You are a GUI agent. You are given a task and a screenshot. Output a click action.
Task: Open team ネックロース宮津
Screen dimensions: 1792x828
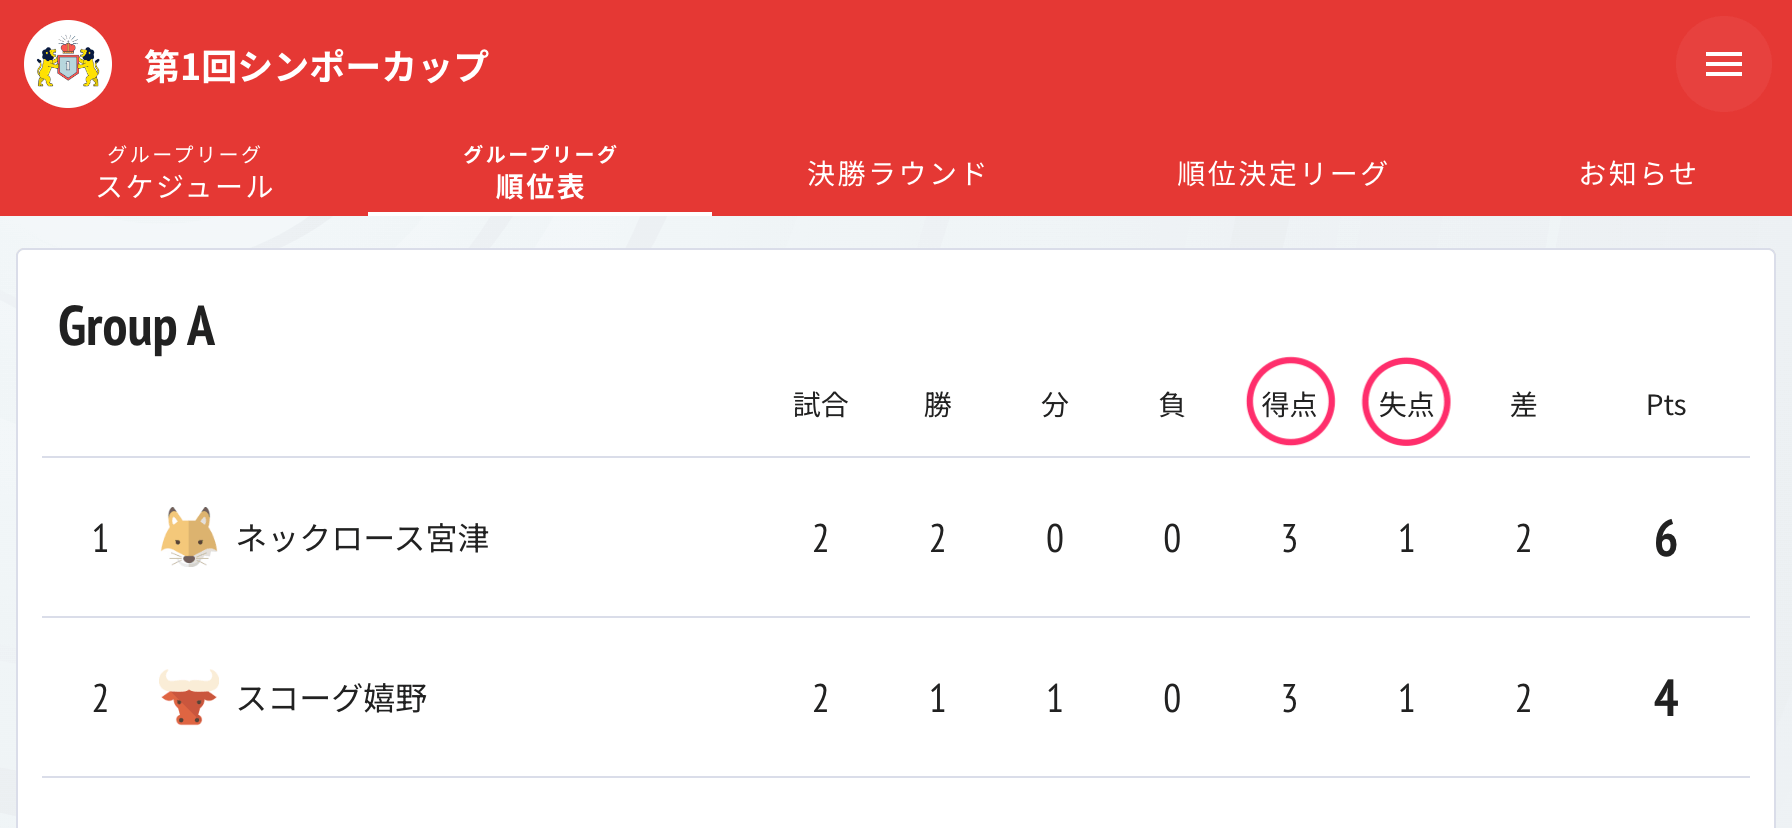click(362, 538)
